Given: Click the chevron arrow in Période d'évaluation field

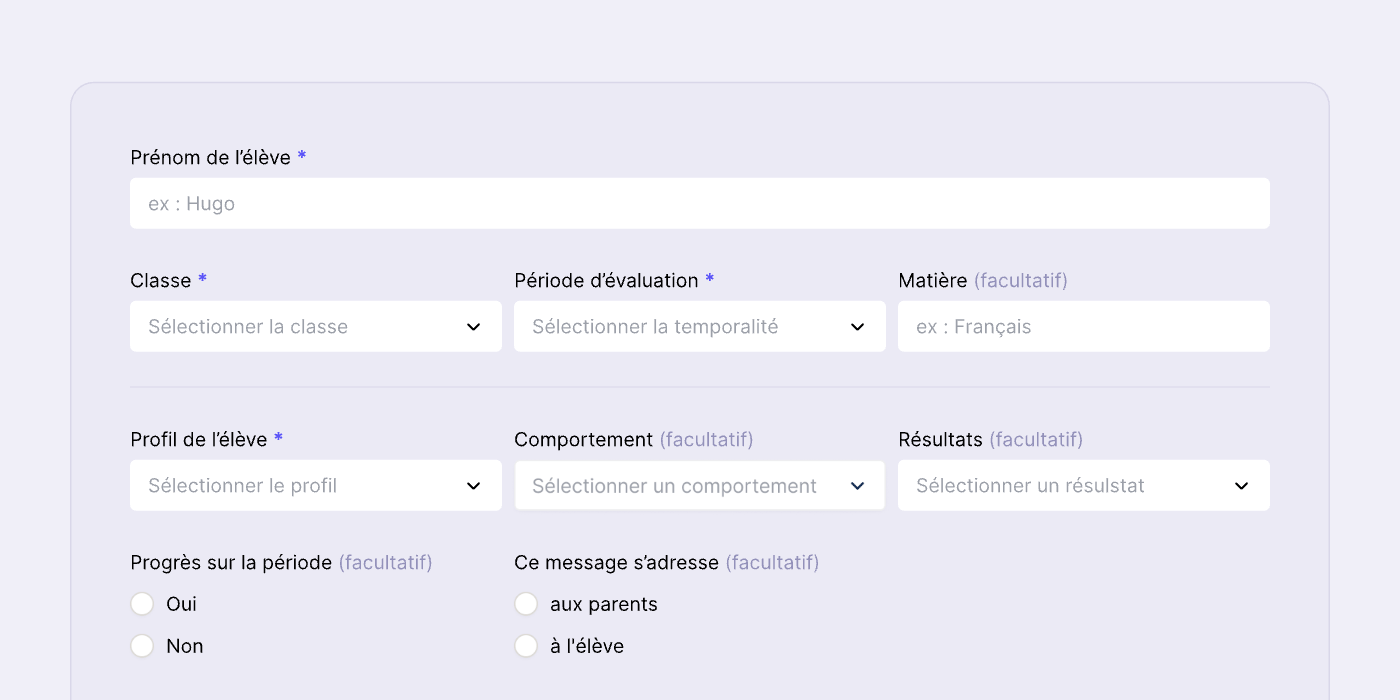Looking at the screenshot, I should coord(857,327).
